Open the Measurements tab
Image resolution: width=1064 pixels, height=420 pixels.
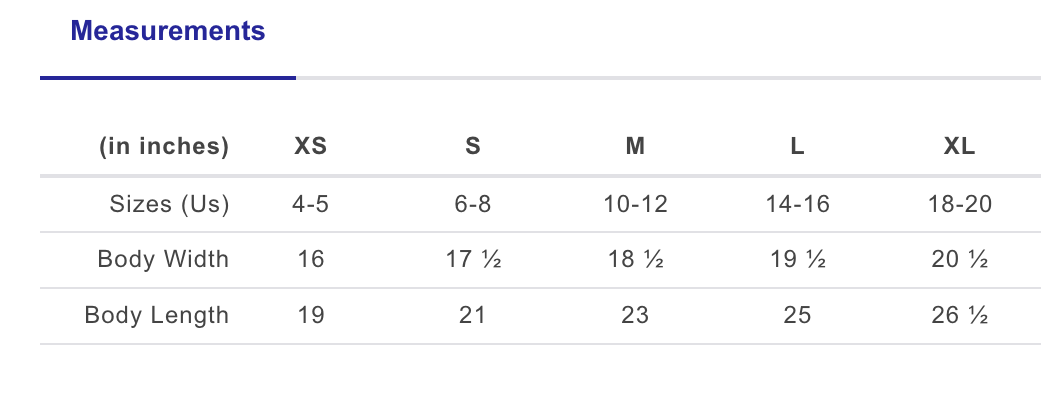tap(167, 31)
